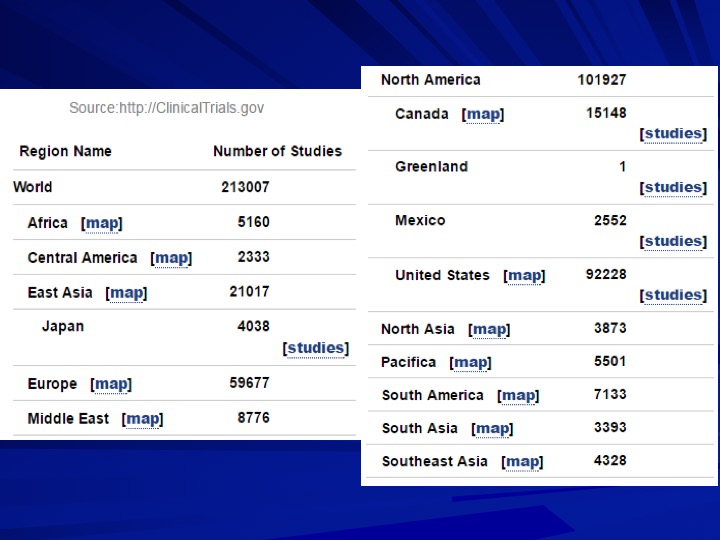This screenshot has width=720, height=540.
Task: Open the United States map link
Action: pyautogui.click(x=524, y=276)
